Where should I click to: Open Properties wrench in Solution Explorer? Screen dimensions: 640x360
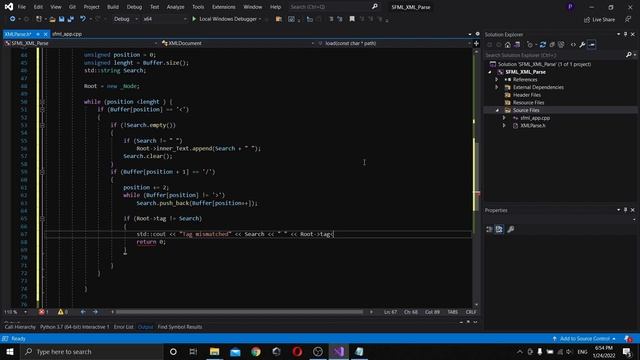[582, 45]
